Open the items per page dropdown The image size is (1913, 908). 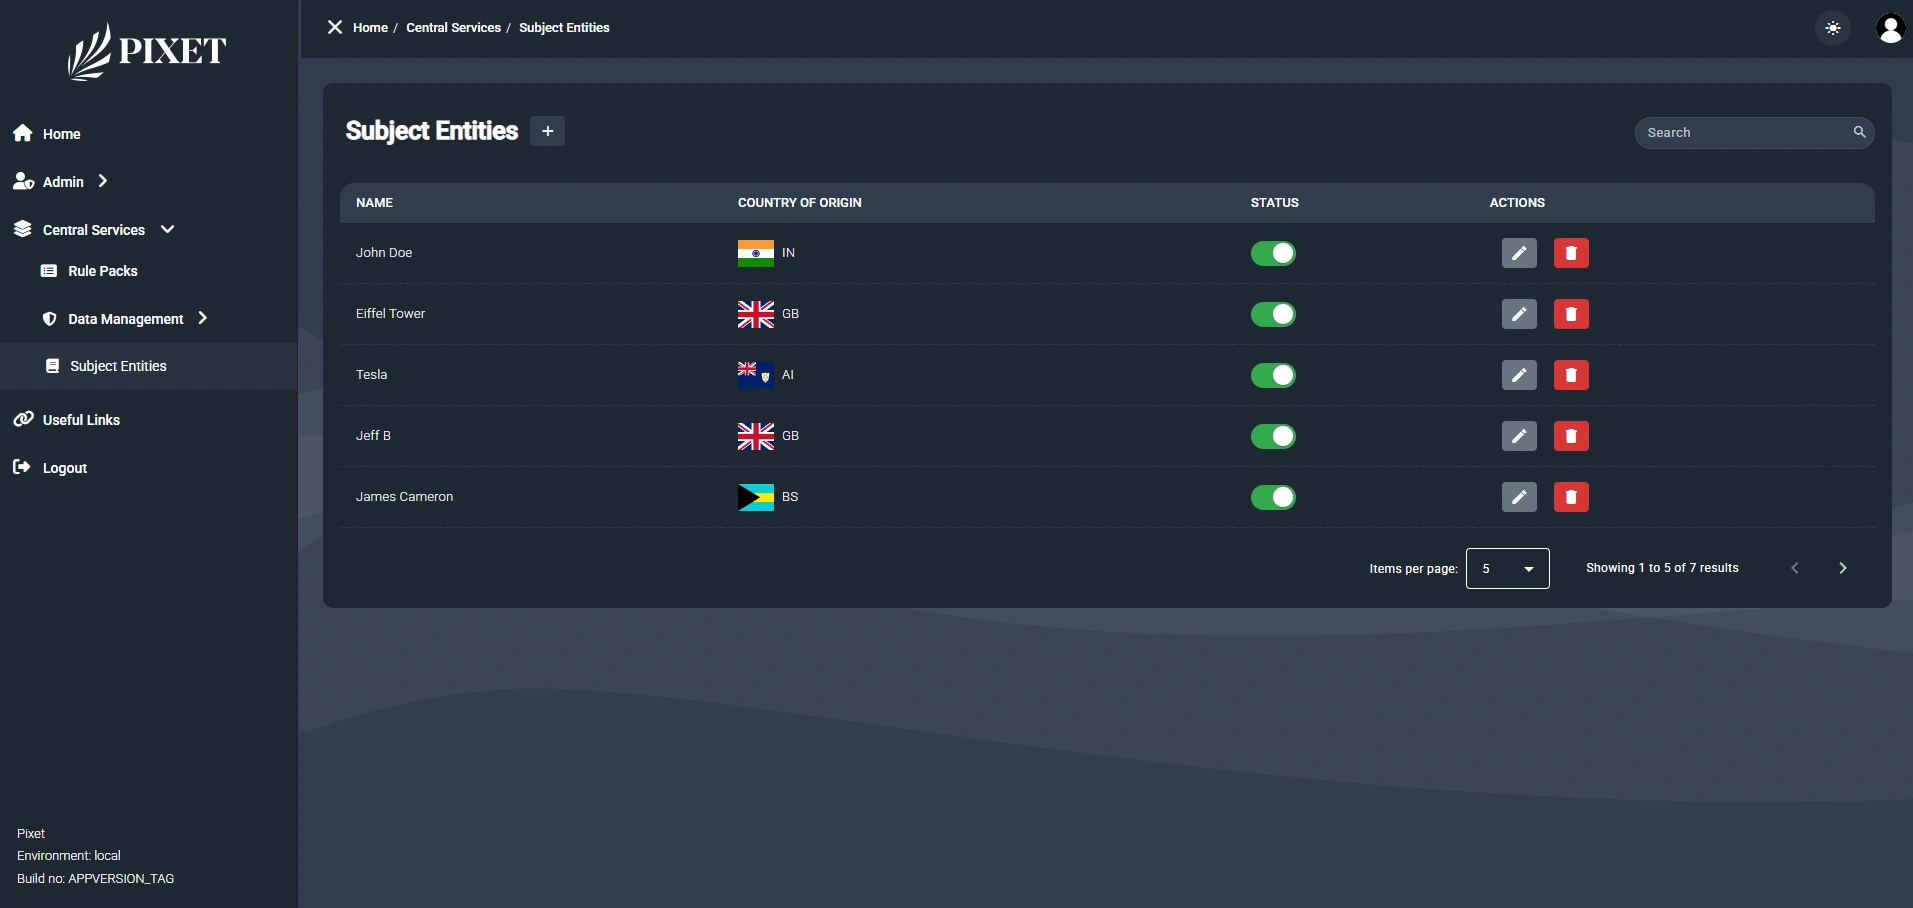point(1507,568)
